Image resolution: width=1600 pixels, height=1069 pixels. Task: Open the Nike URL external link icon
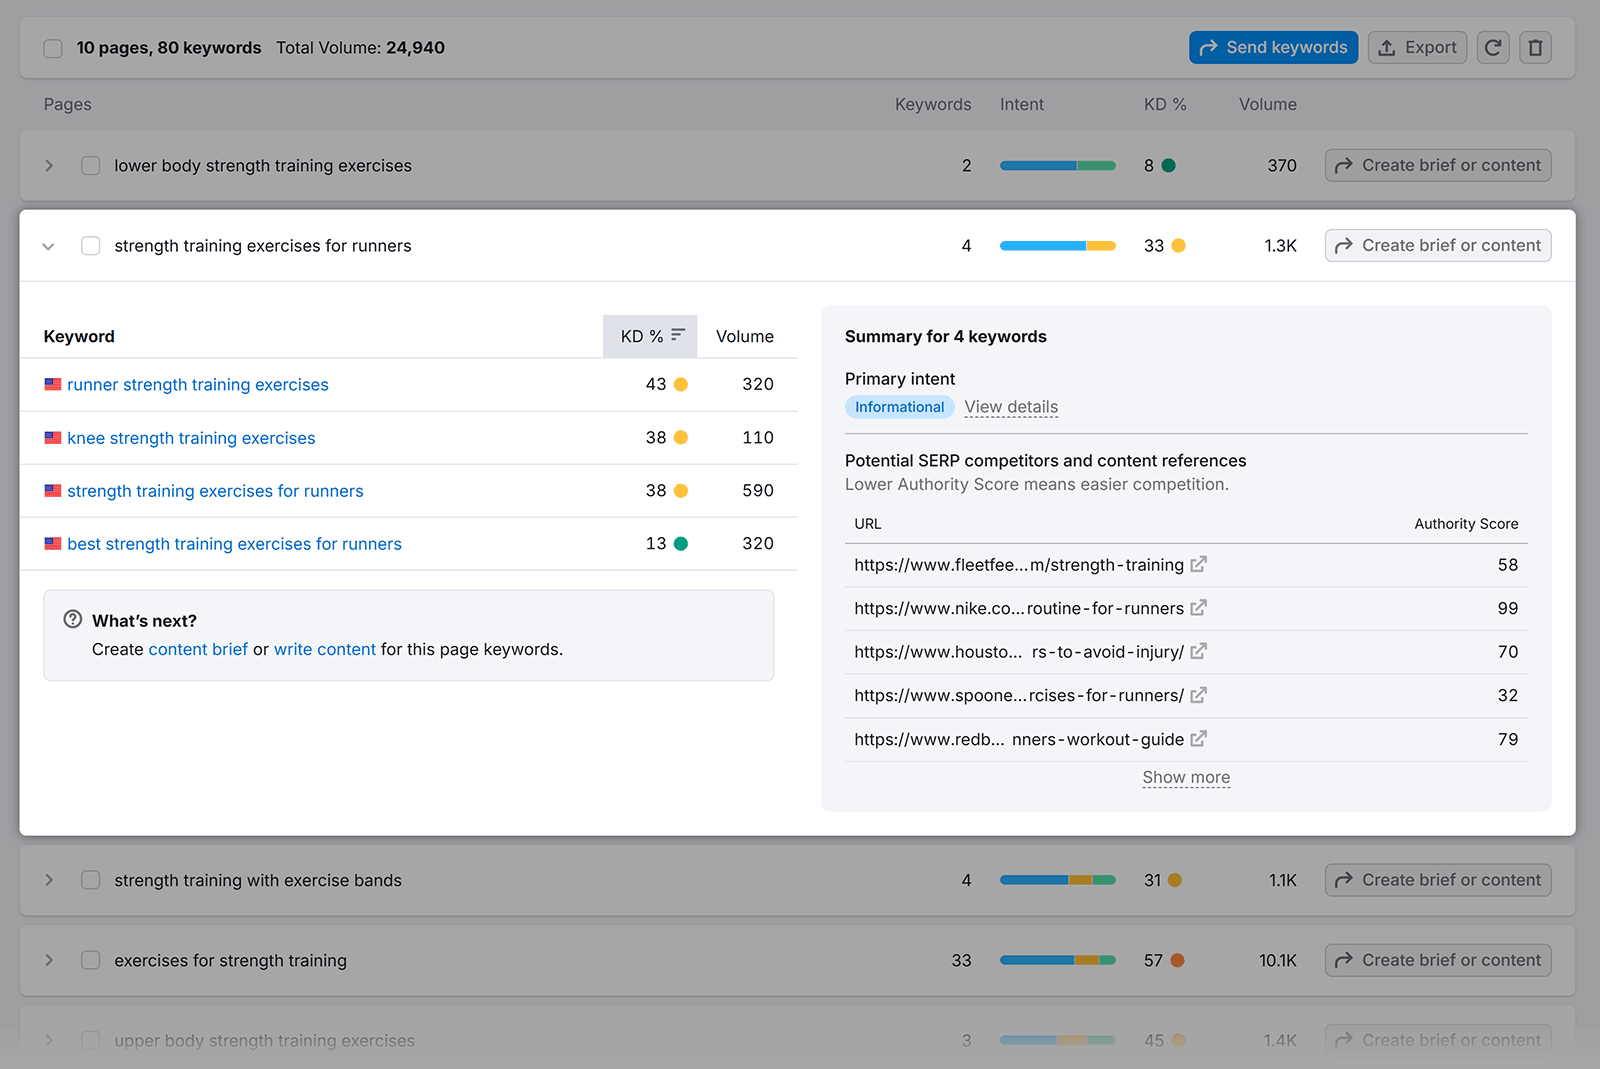[x=1198, y=608]
